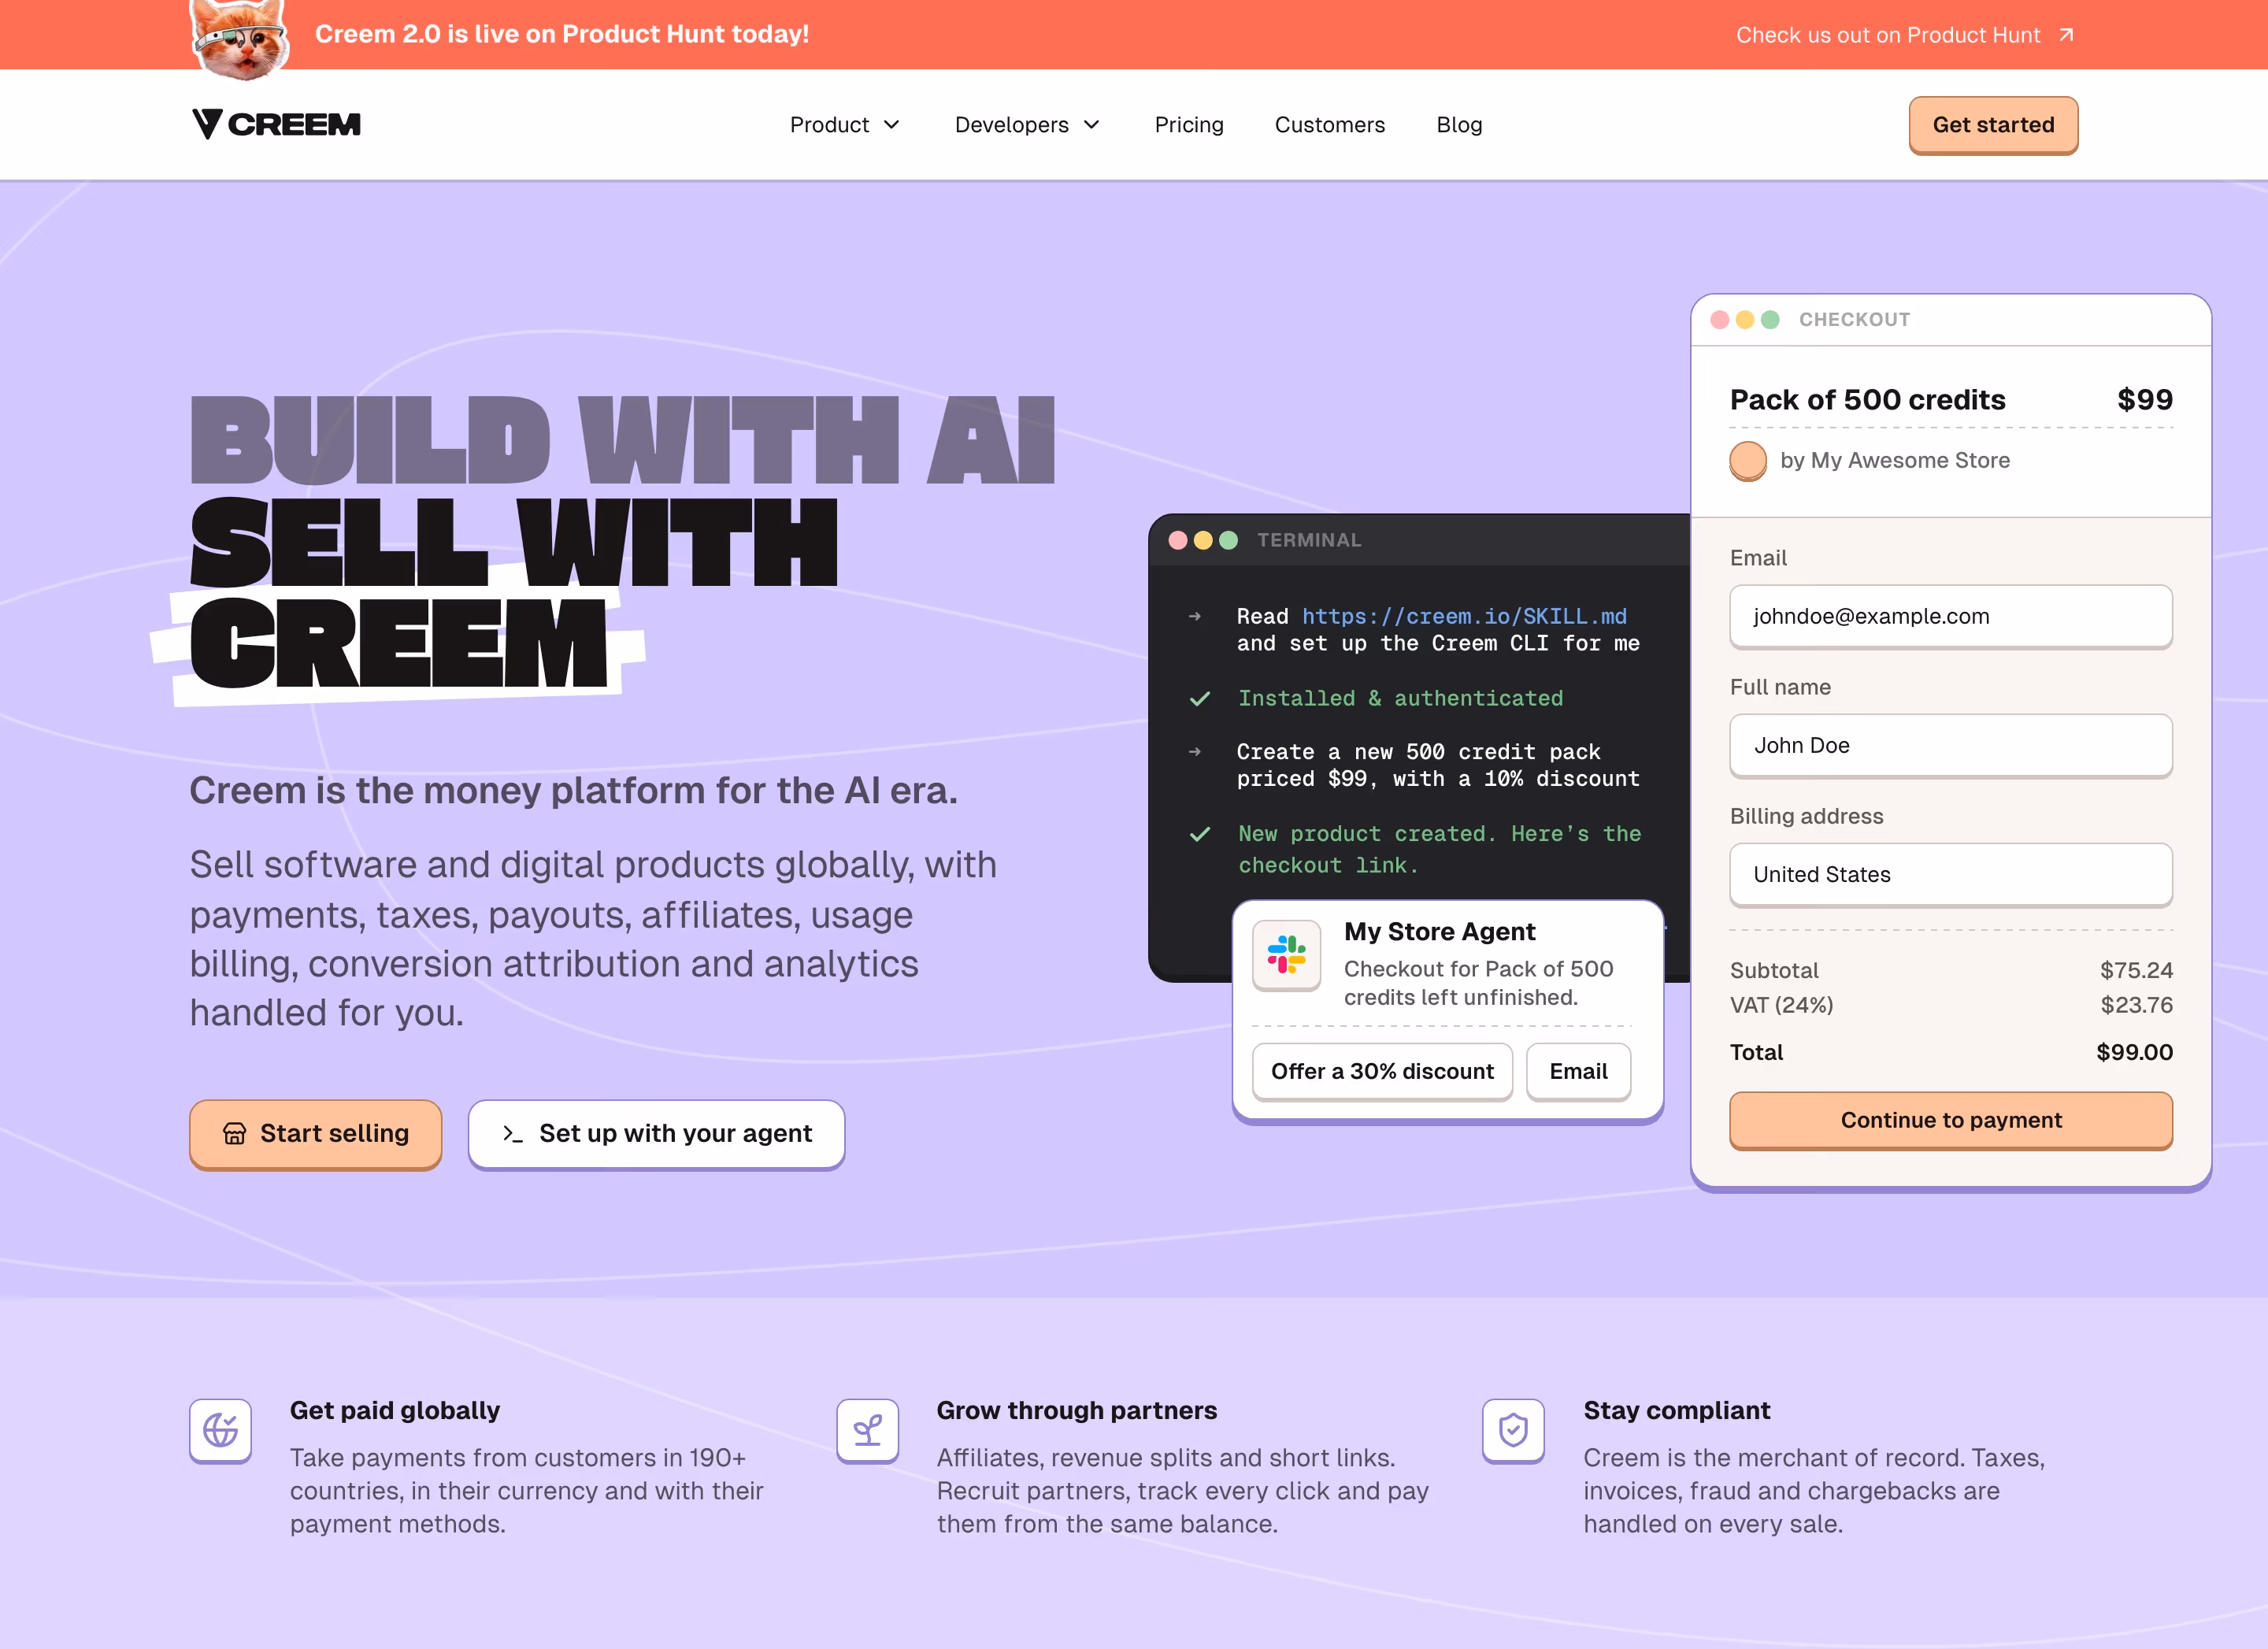The width and height of the screenshot is (2268, 1649).
Task: Click Offer a 30% discount button
Action: pos(1382,1071)
